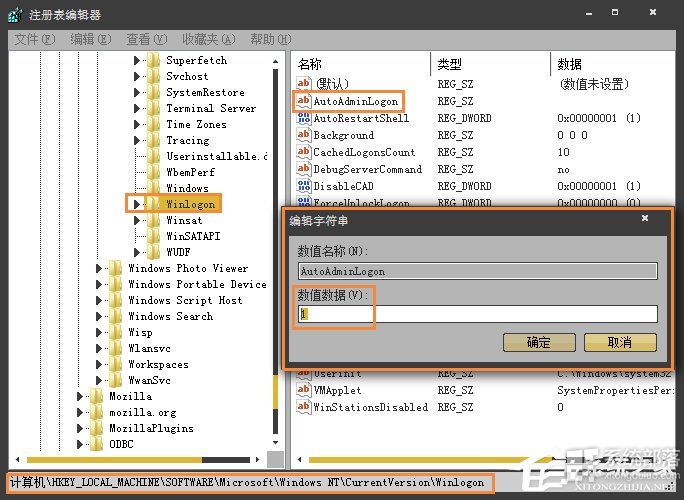Expand the WUDF tree node
The image size is (684, 500).
(137, 252)
